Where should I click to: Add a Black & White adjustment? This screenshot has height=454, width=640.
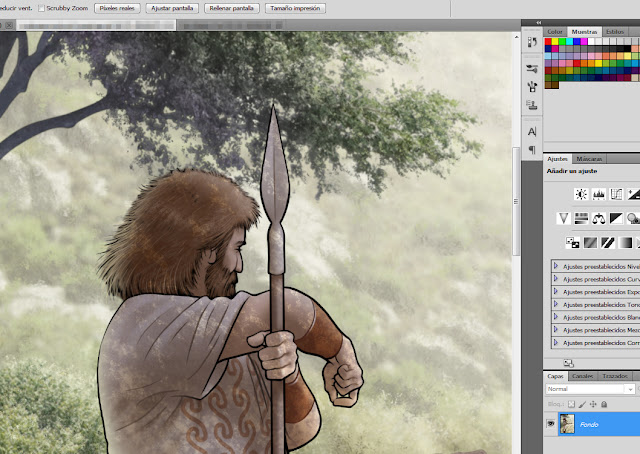616,218
